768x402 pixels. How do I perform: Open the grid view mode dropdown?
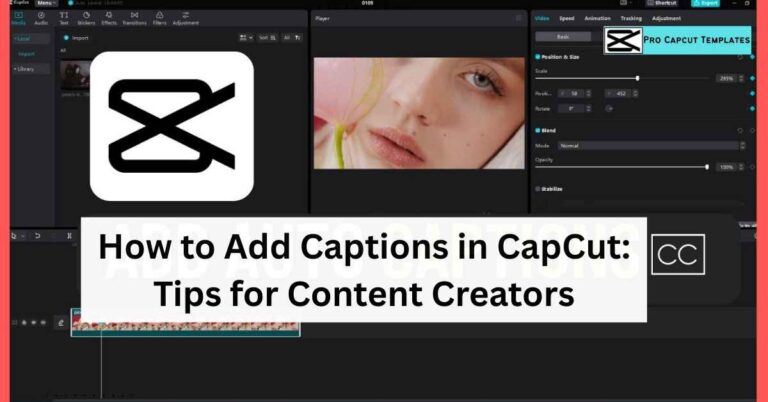point(246,38)
